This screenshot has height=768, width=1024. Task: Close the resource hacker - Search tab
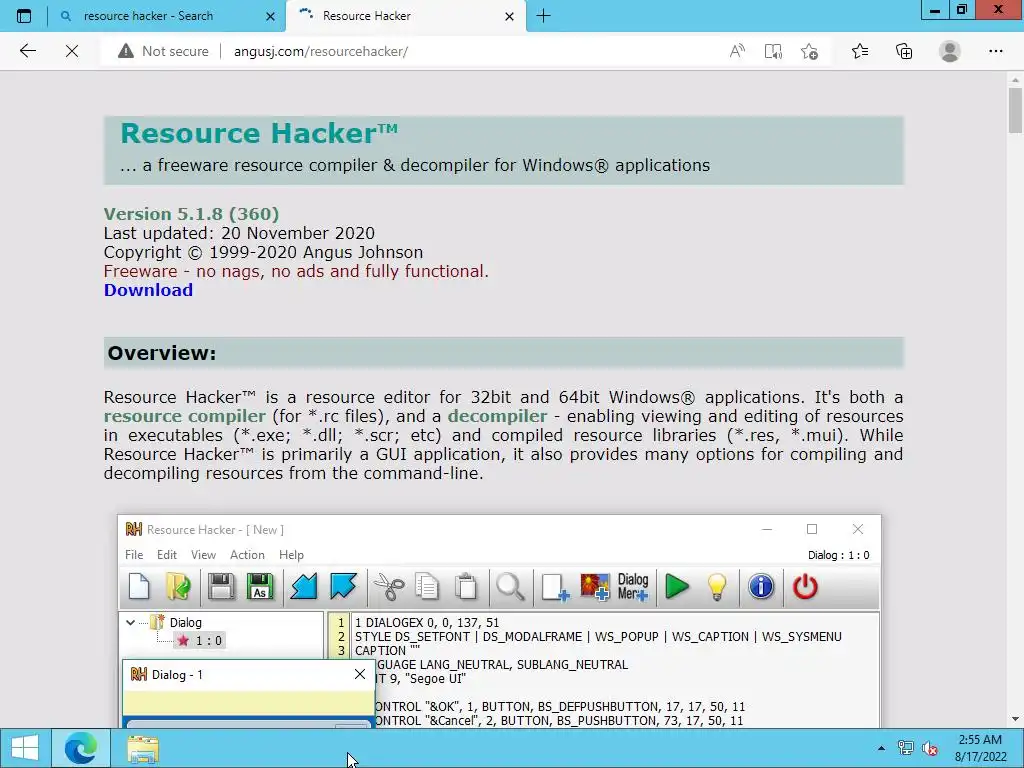(x=270, y=16)
